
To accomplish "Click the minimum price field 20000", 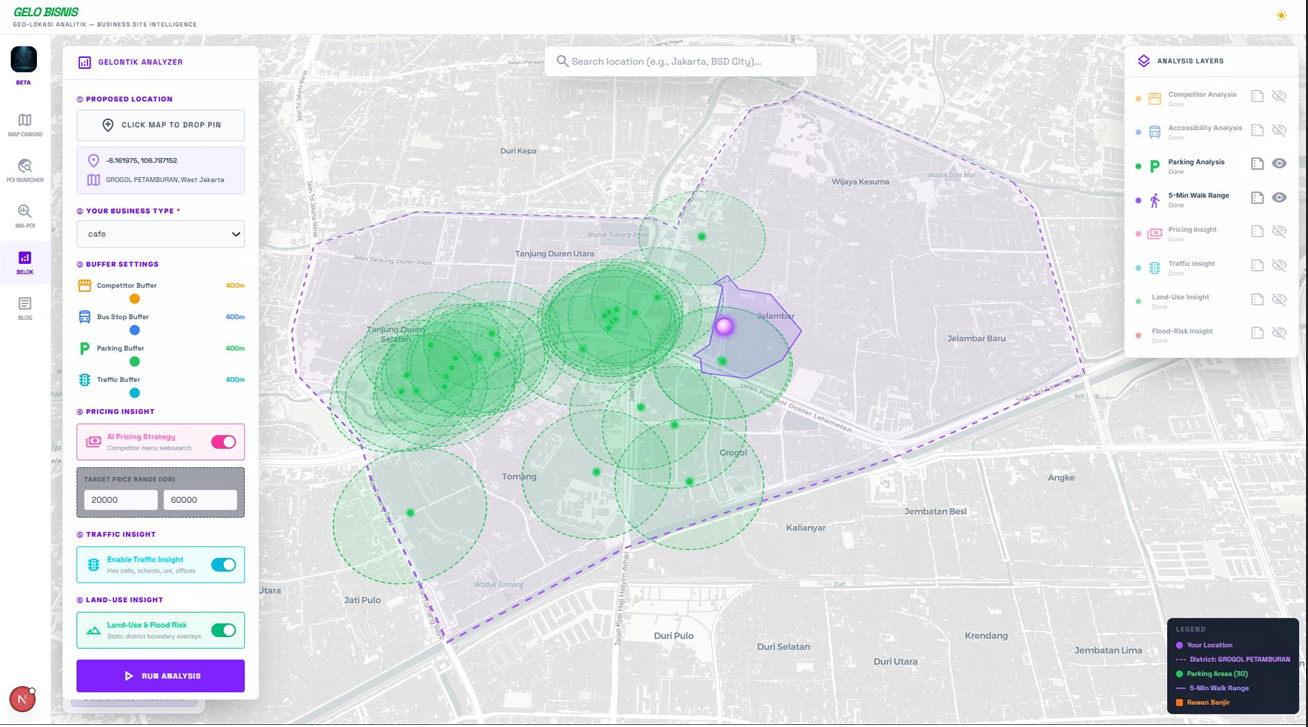I will click(x=121, y=500).
